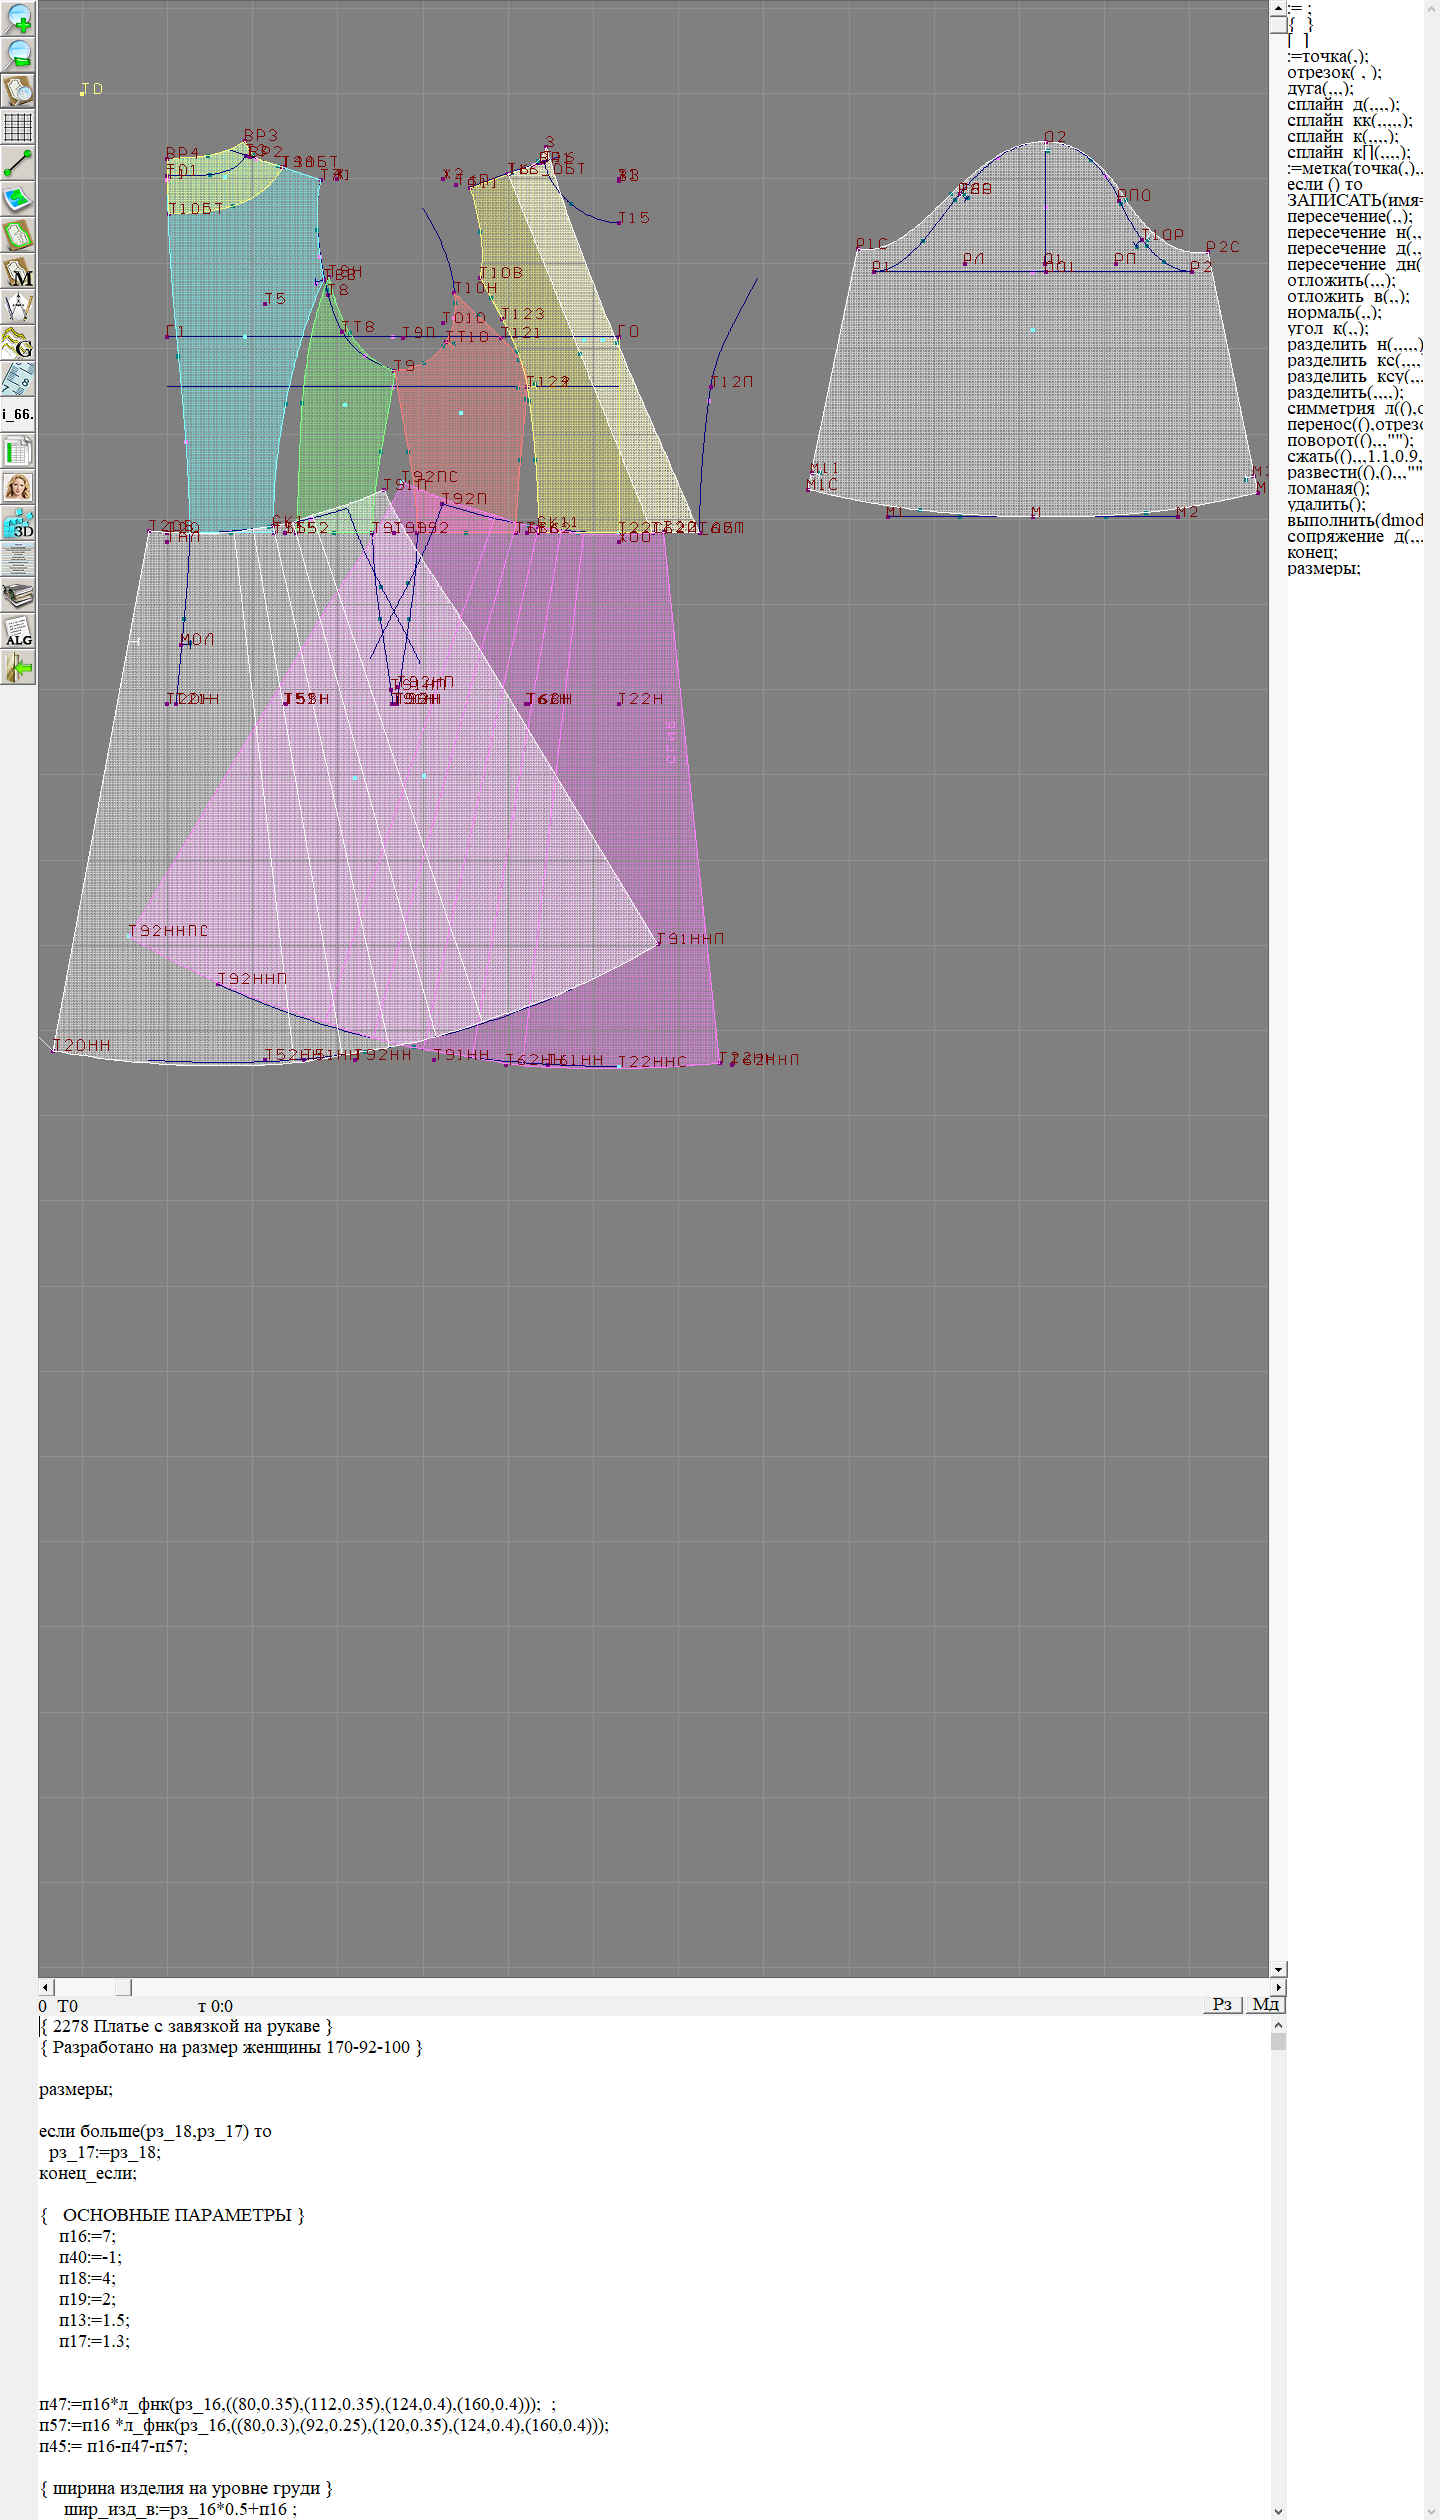Select the line segment tool icon
This screenshot has height=2520, width=1440.
[x=18, y=163]
